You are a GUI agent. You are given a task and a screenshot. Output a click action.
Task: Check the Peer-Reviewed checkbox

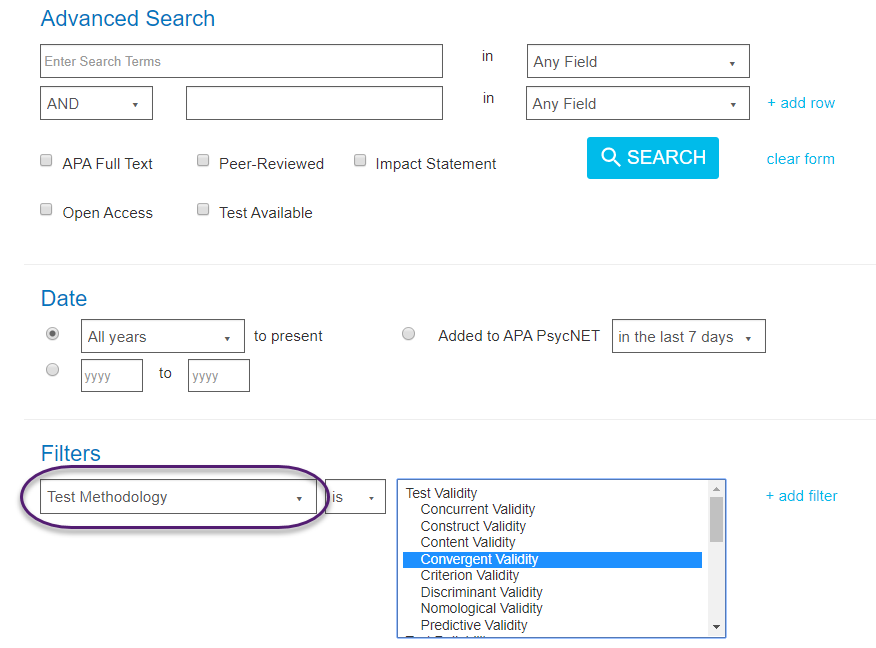(203, 161)
